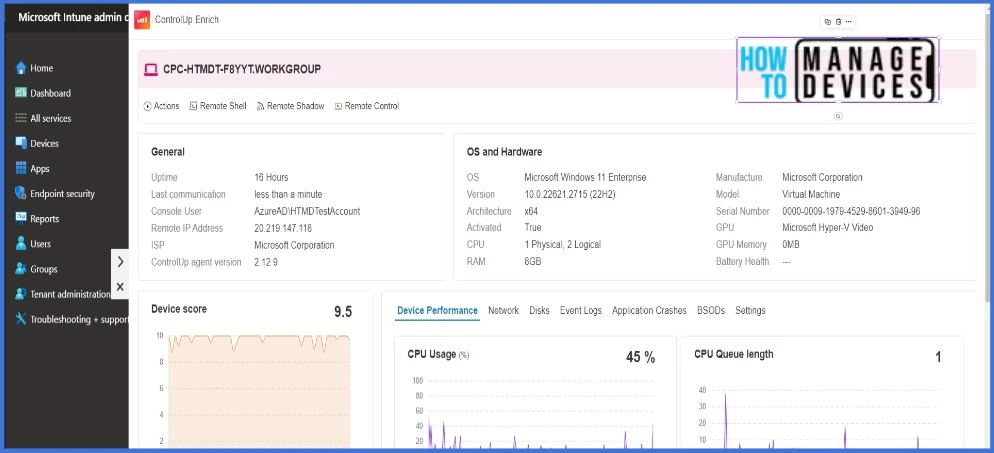
Task: Start Remote Control session
Action: tap(367, 106)
